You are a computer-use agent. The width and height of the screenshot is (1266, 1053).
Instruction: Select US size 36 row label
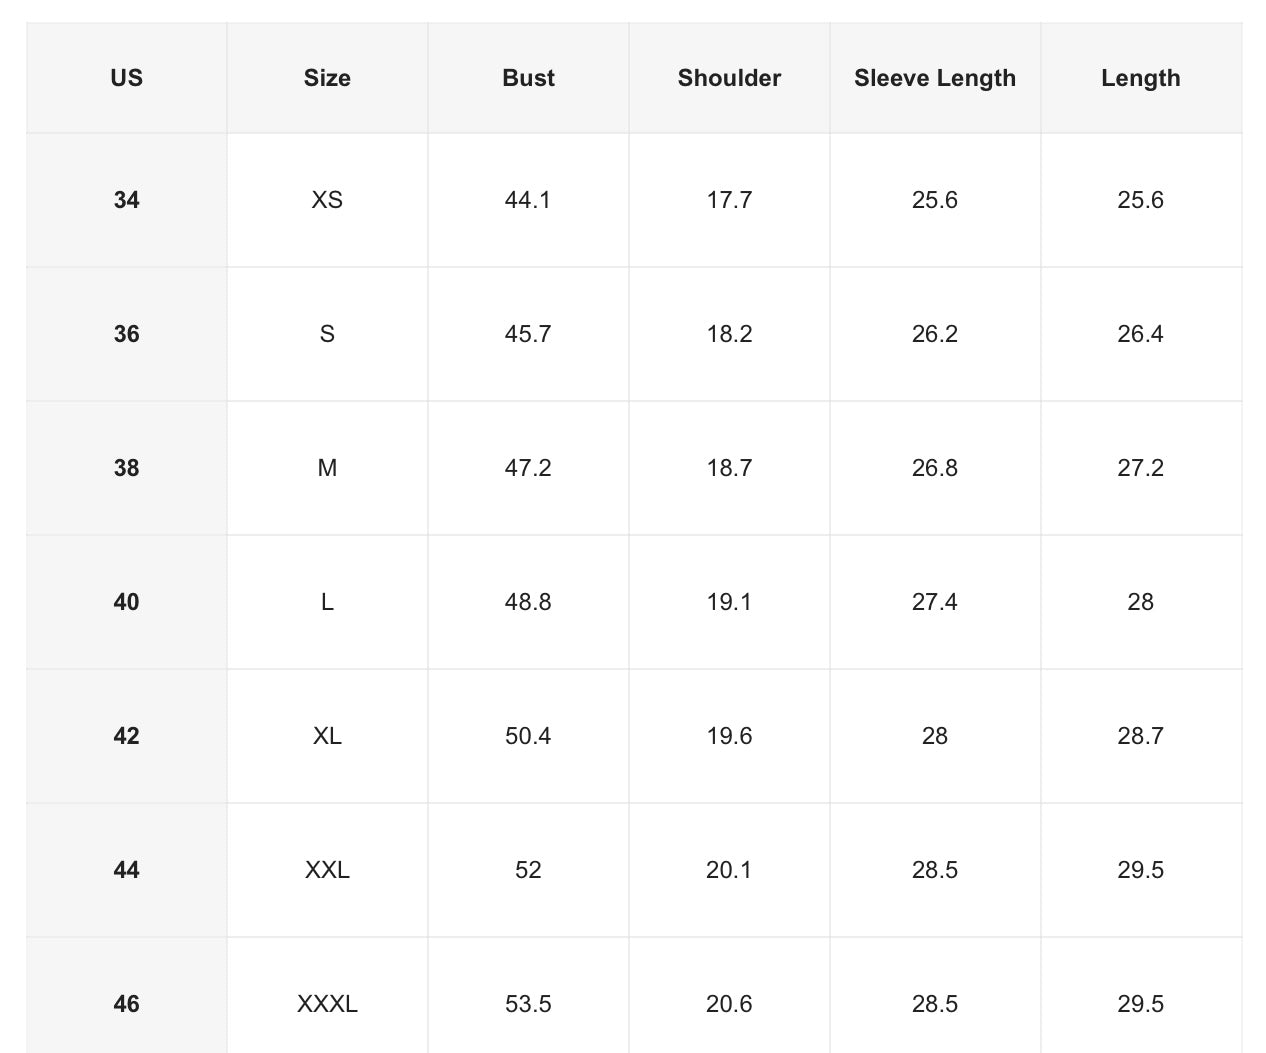(126, 334)
